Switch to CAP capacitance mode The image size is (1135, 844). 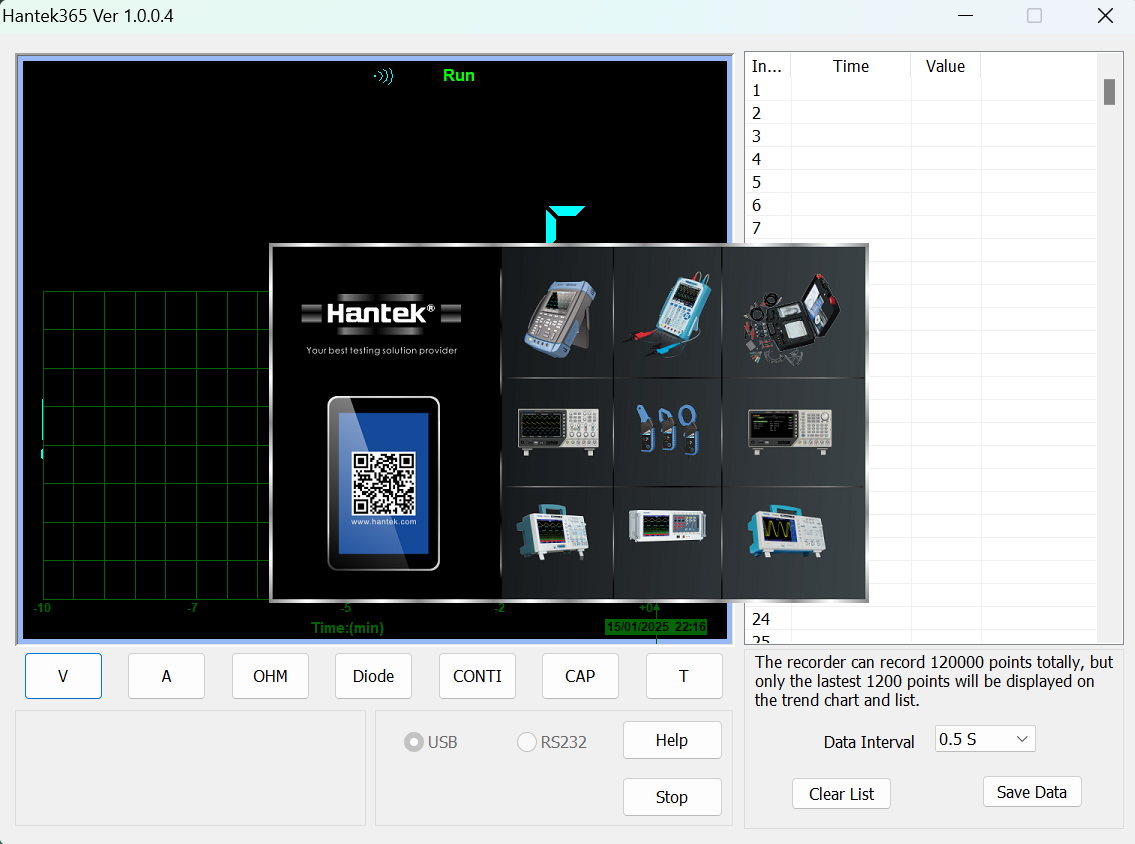(x=580, y=675)
